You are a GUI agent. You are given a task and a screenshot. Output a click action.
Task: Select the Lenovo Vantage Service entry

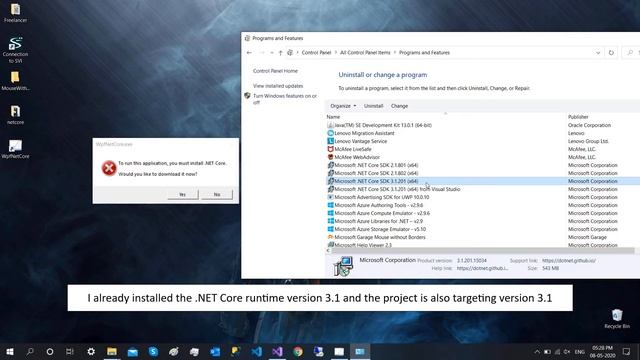click(360, 141)
